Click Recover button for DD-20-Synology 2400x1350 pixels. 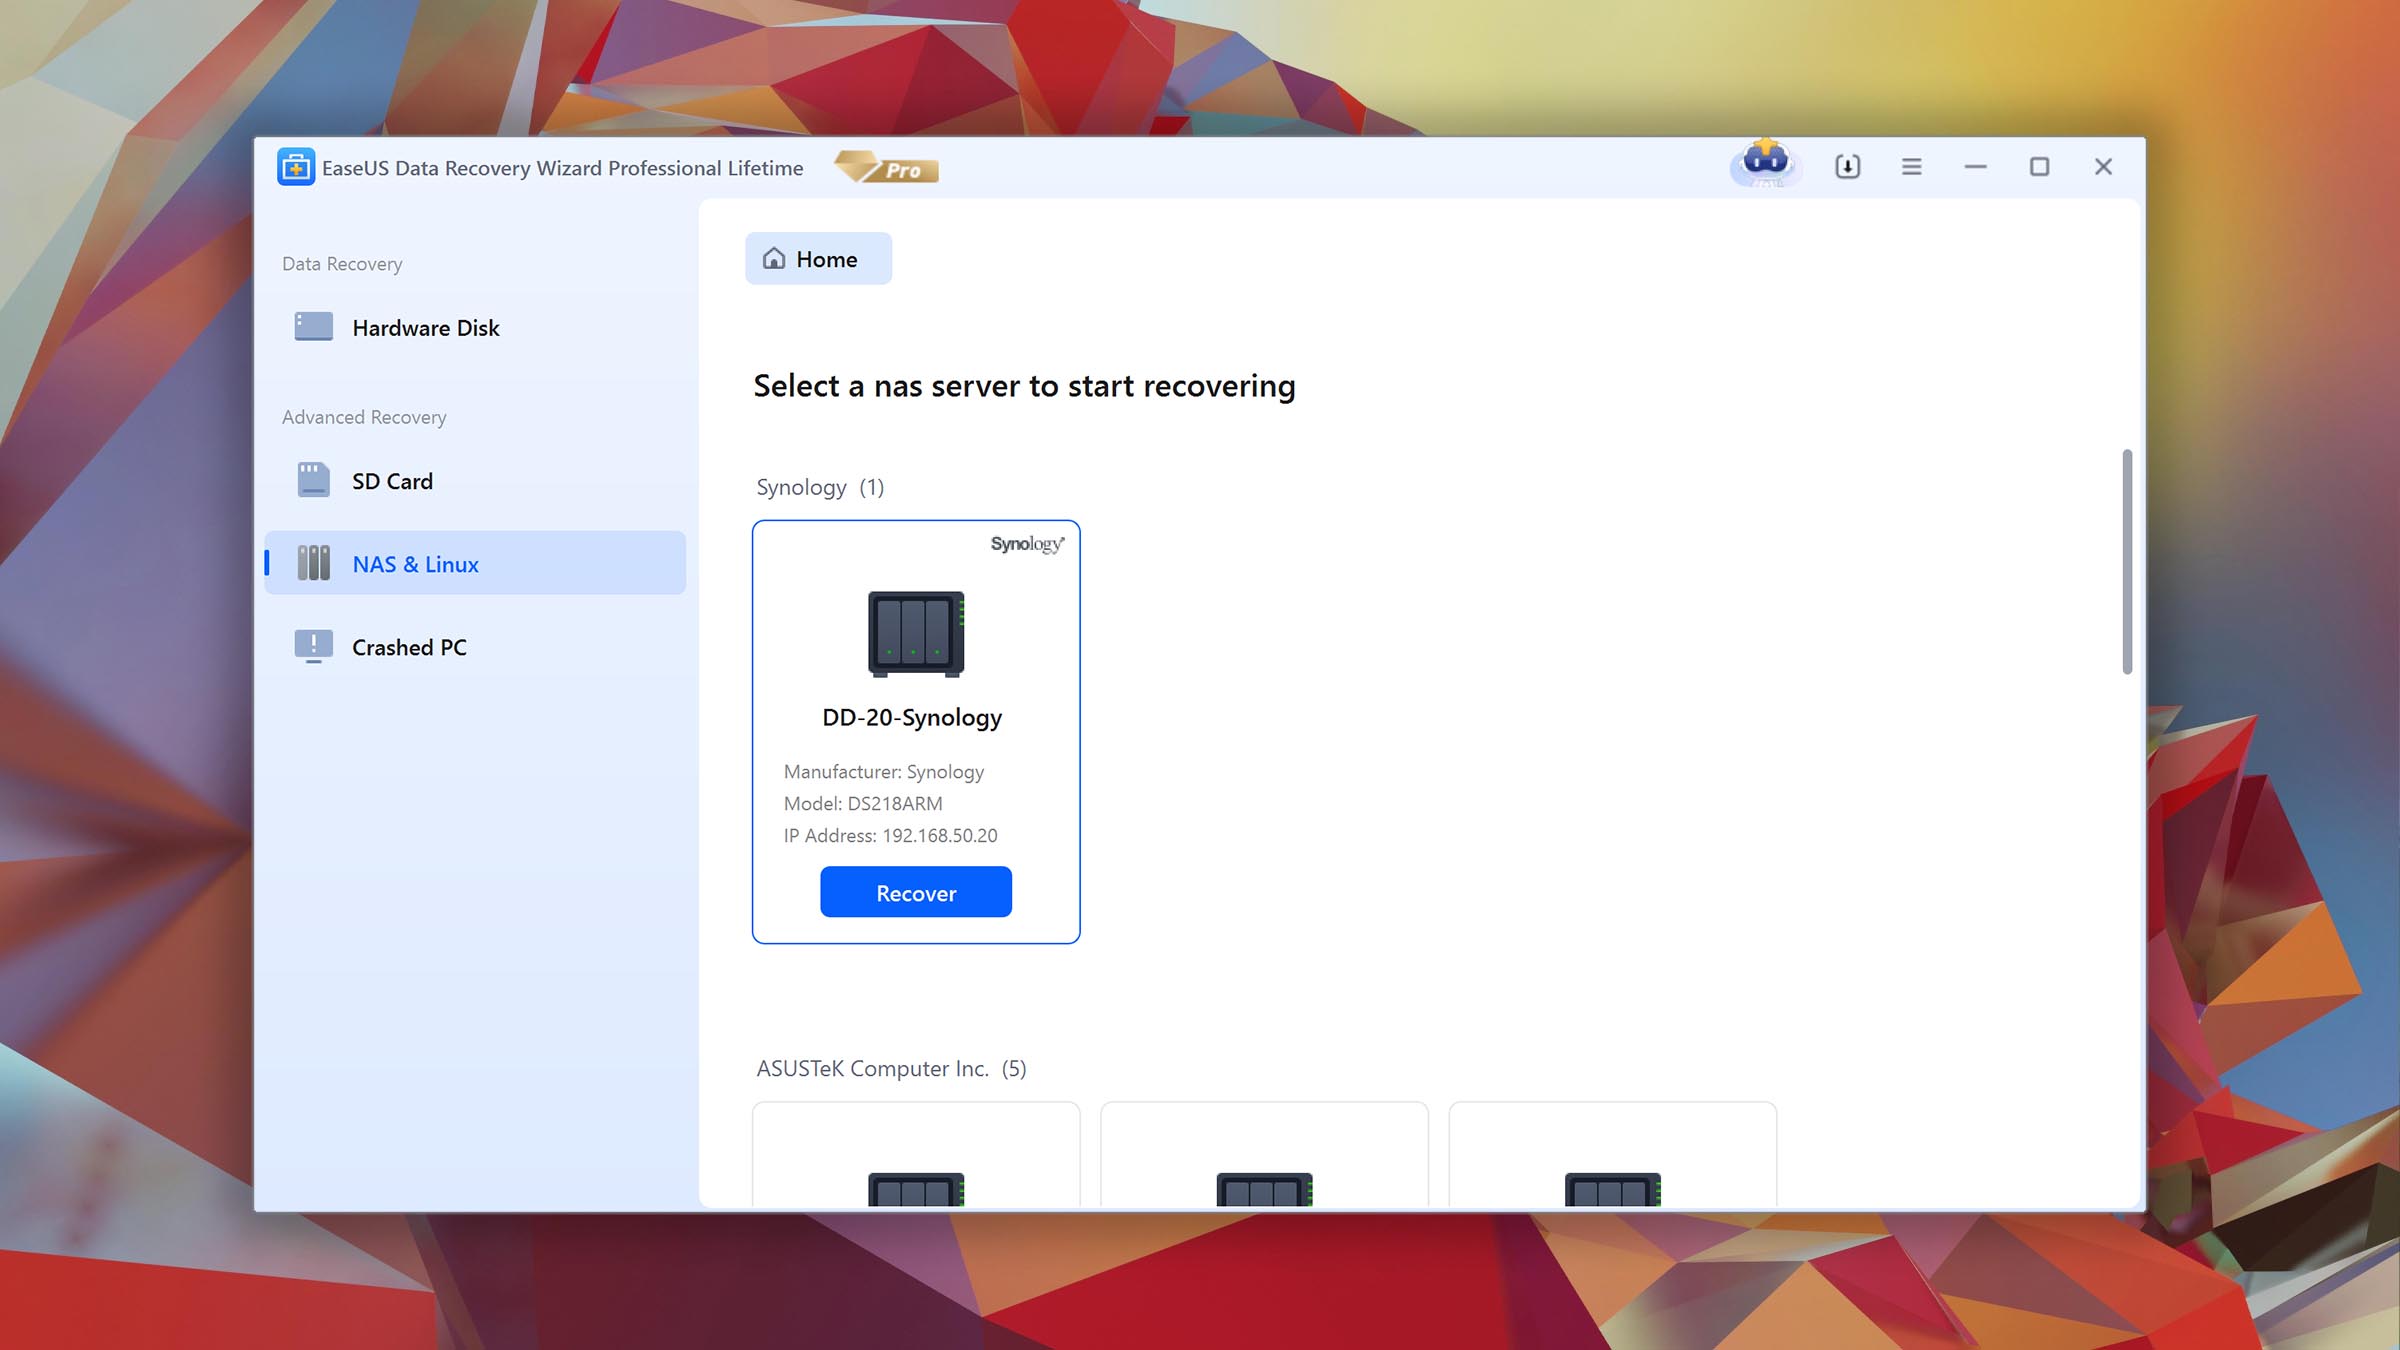(x=915, y=892)
